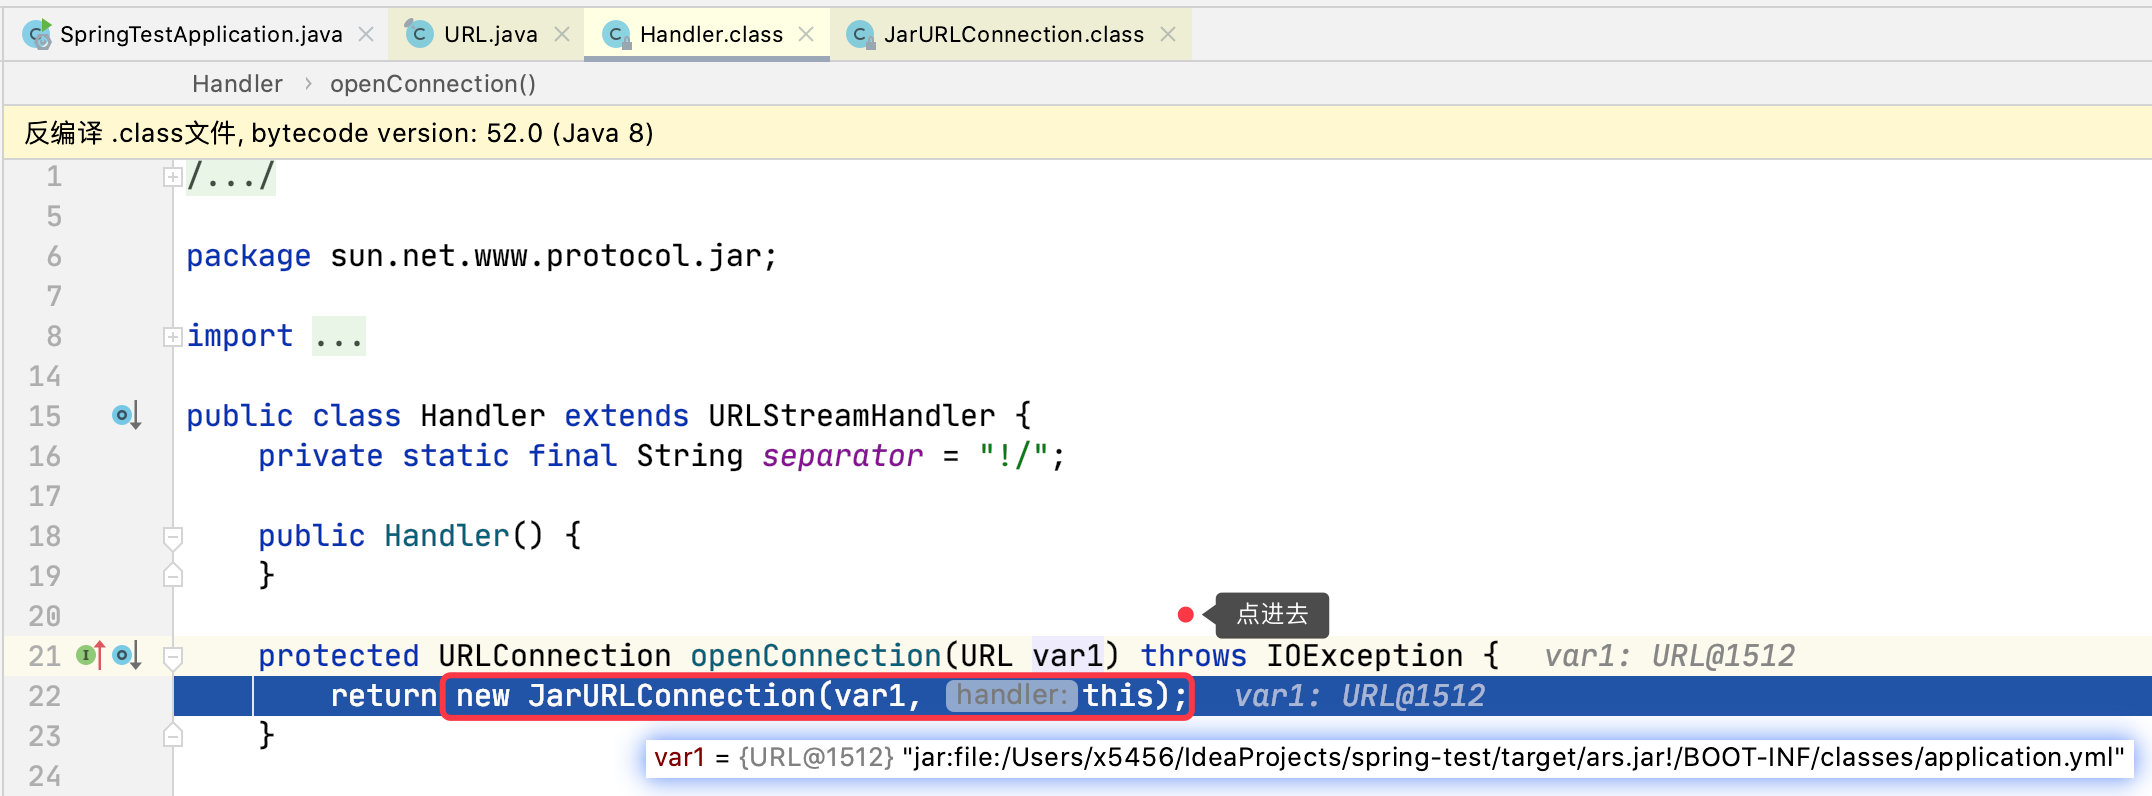Collapse constructor fold end marker line 19
The height and width of the screenshot is (796, 2152).
(x=172, y=575)
